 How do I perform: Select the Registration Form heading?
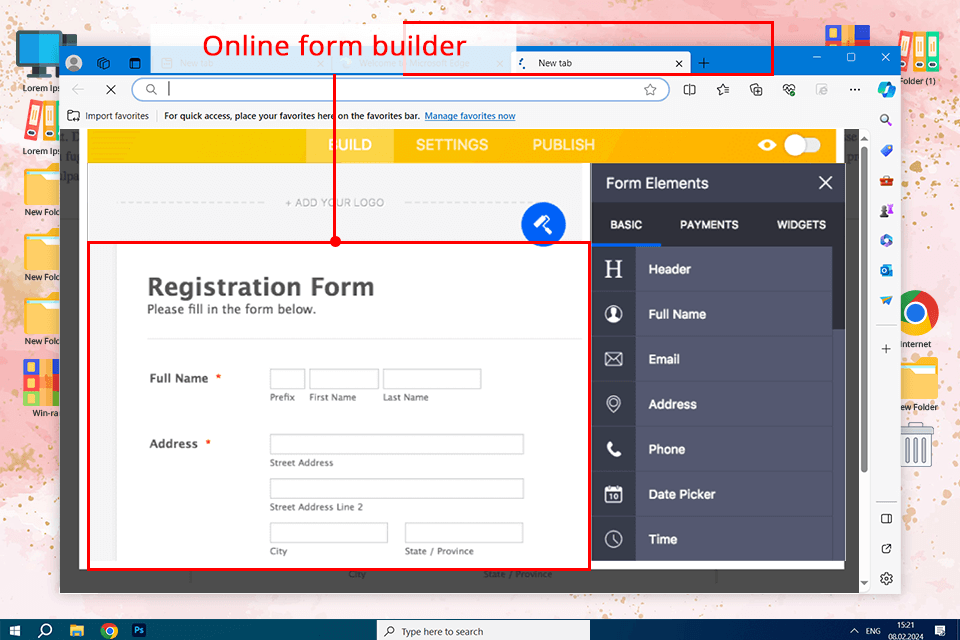tap(260, 287)
